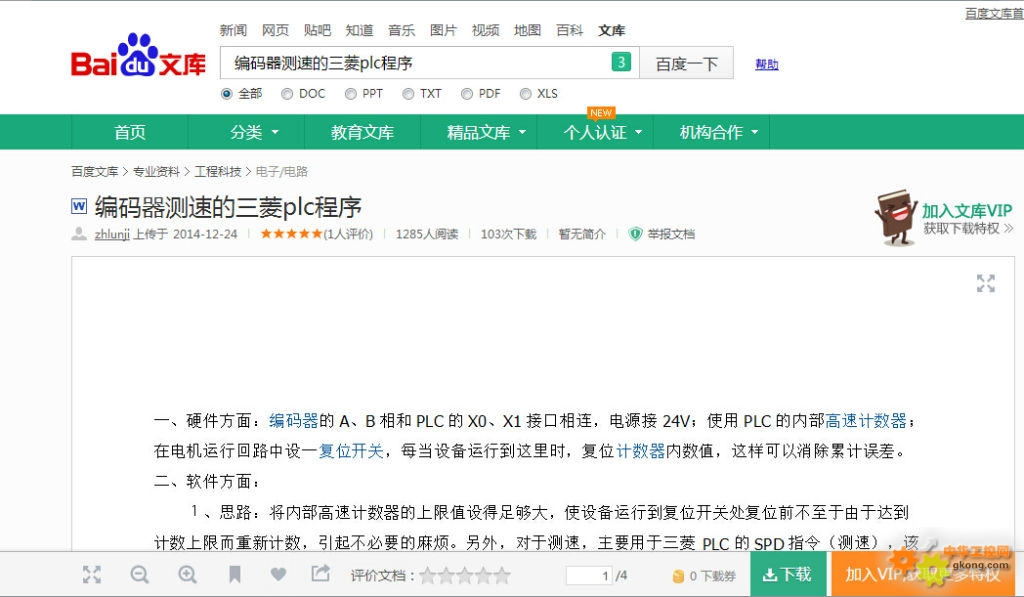Viewport: 1024px width, 597px height.
Task: Favorite the document with heart icon
Action: click(278, 574)
